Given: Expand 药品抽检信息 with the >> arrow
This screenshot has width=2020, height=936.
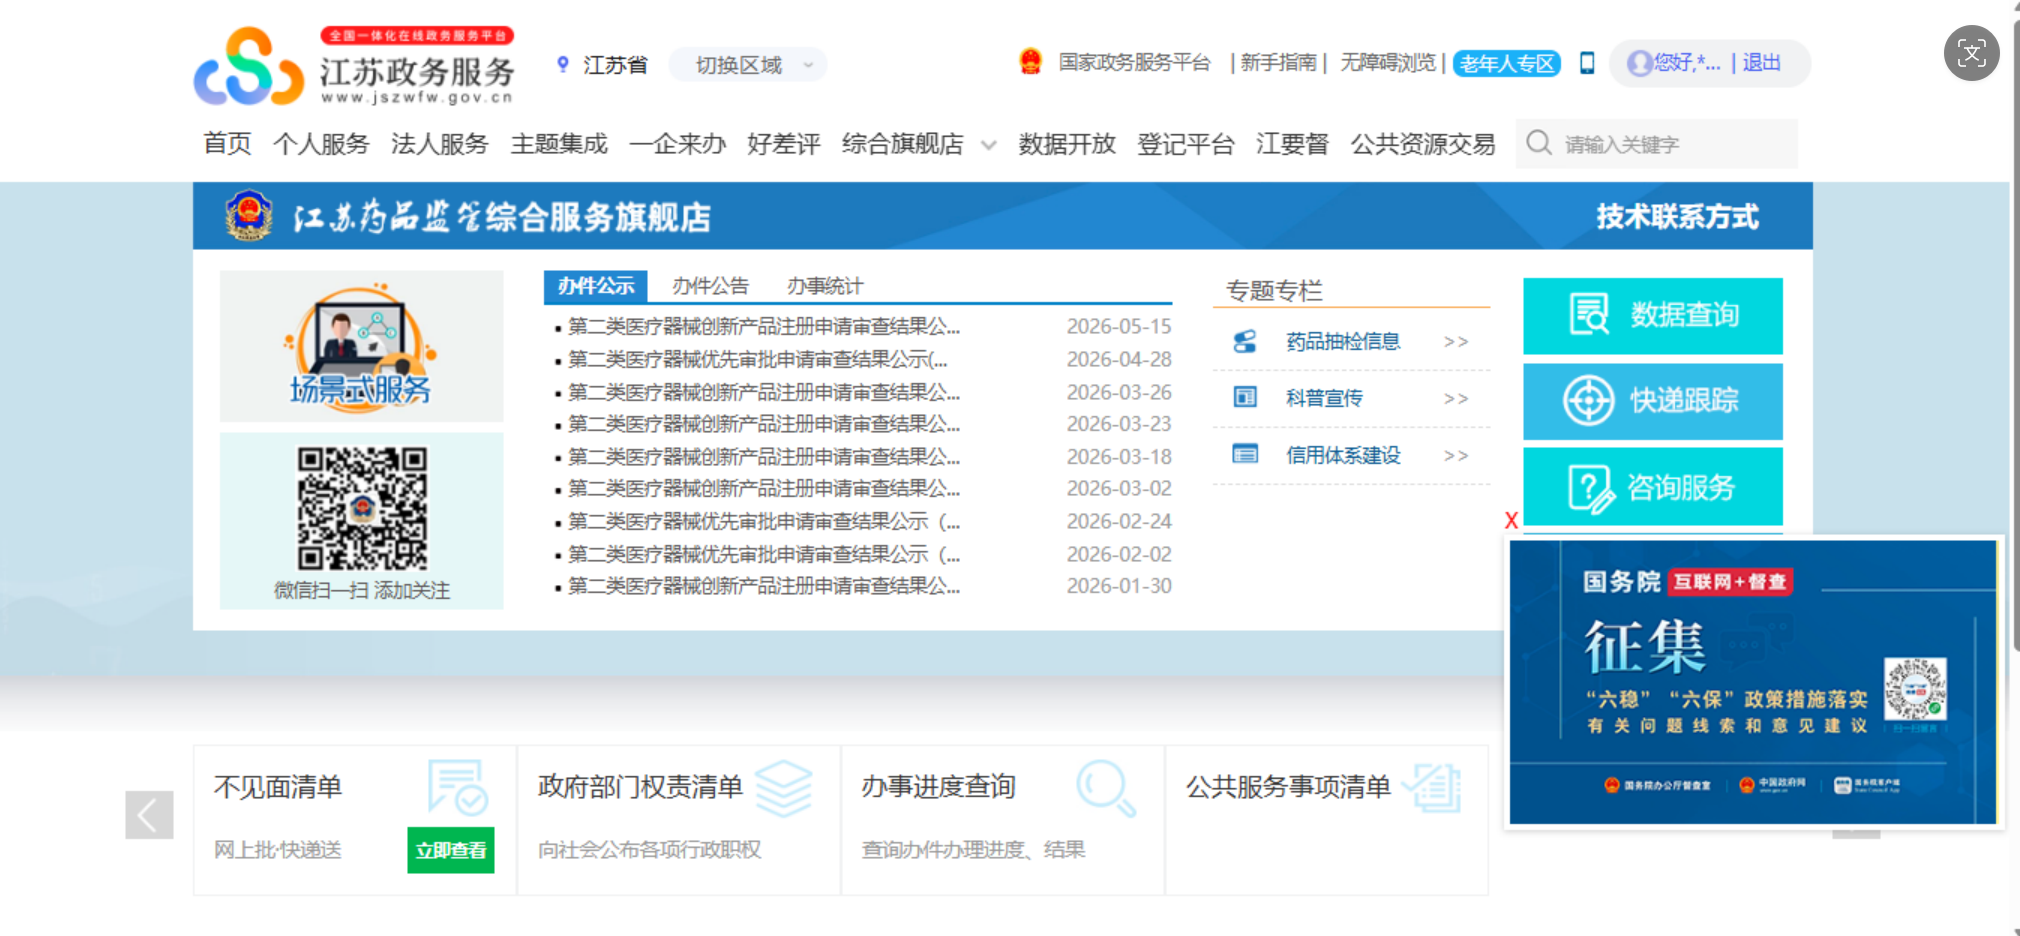Looking at the screenshot, I should (1456, 342).
